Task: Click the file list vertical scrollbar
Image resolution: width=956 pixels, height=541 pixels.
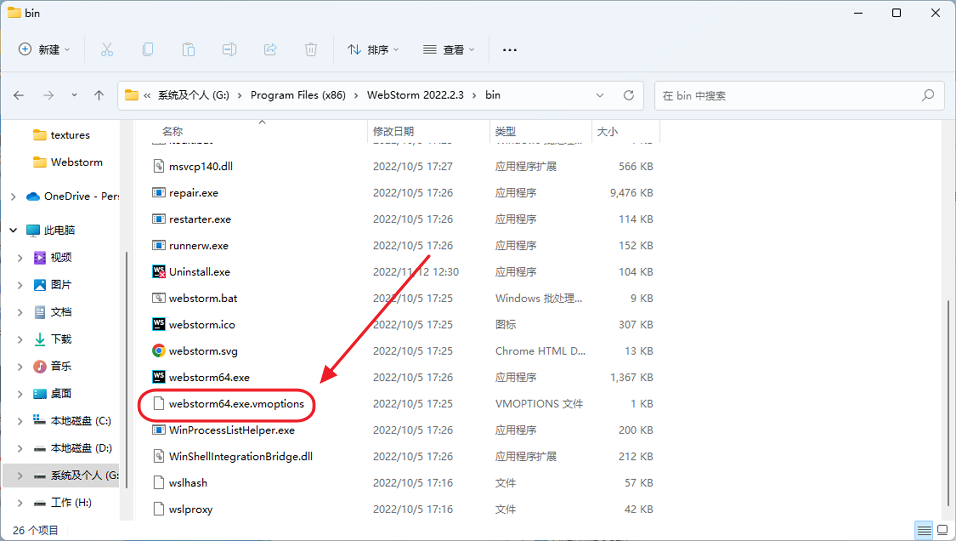Action: [x=947, y=404]
